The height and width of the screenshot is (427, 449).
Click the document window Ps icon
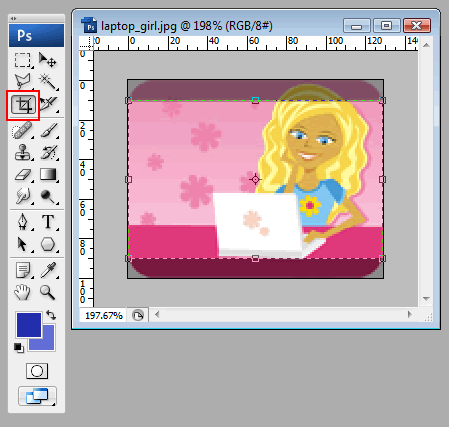(89, 26)
